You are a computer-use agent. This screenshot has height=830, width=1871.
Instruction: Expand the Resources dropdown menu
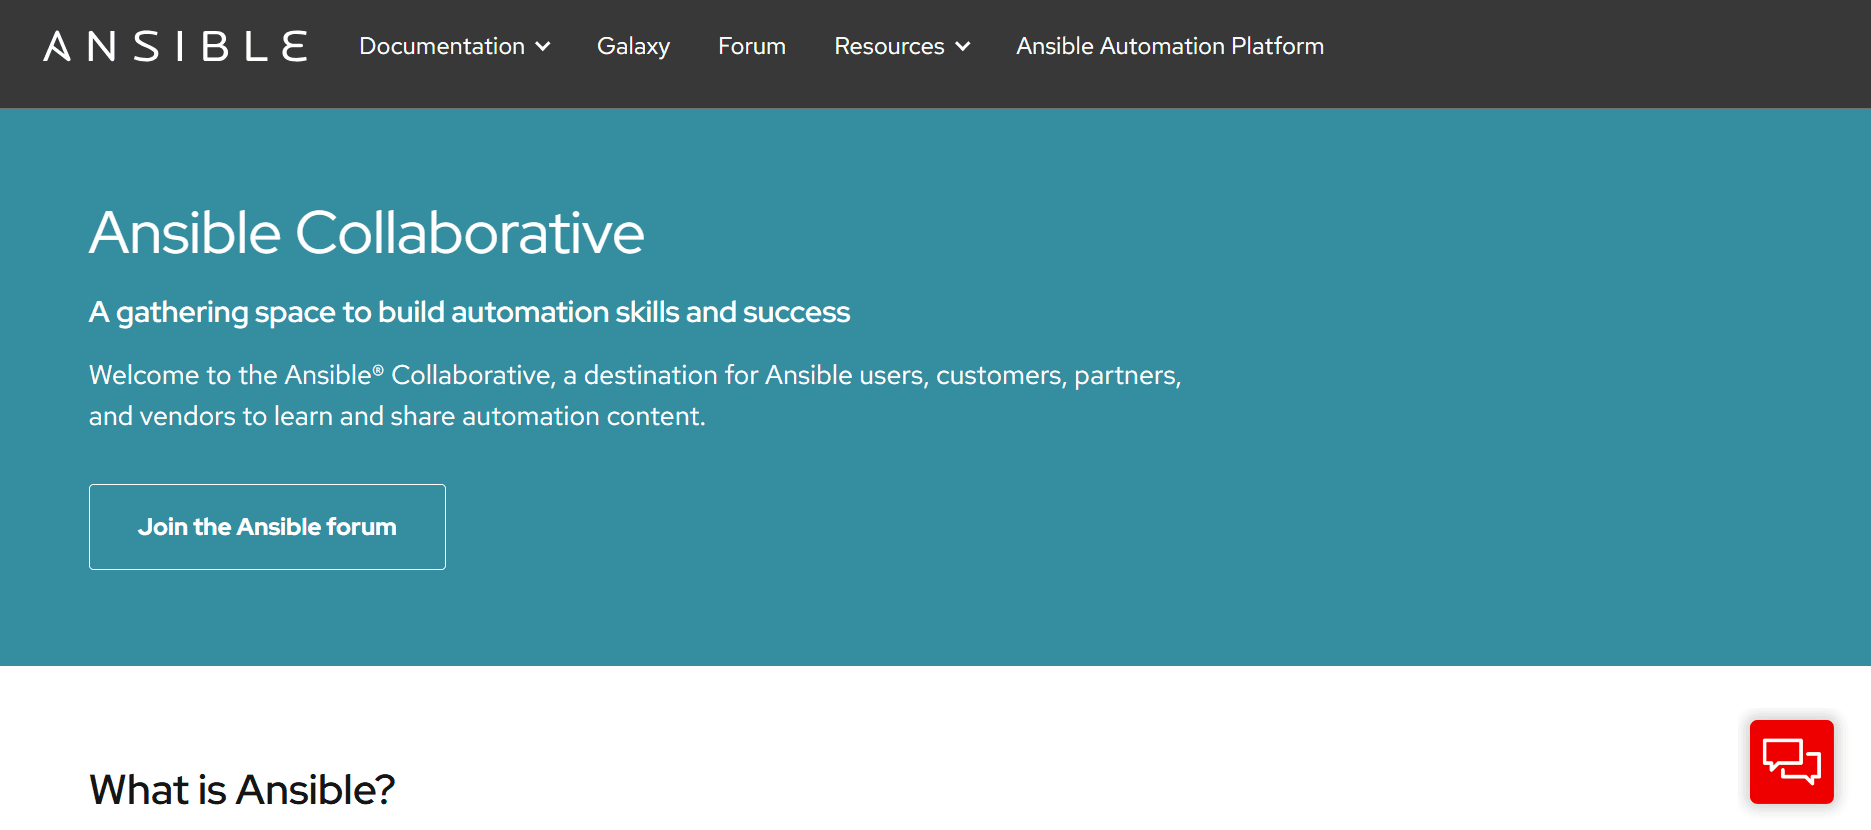[x=902, y=46]
